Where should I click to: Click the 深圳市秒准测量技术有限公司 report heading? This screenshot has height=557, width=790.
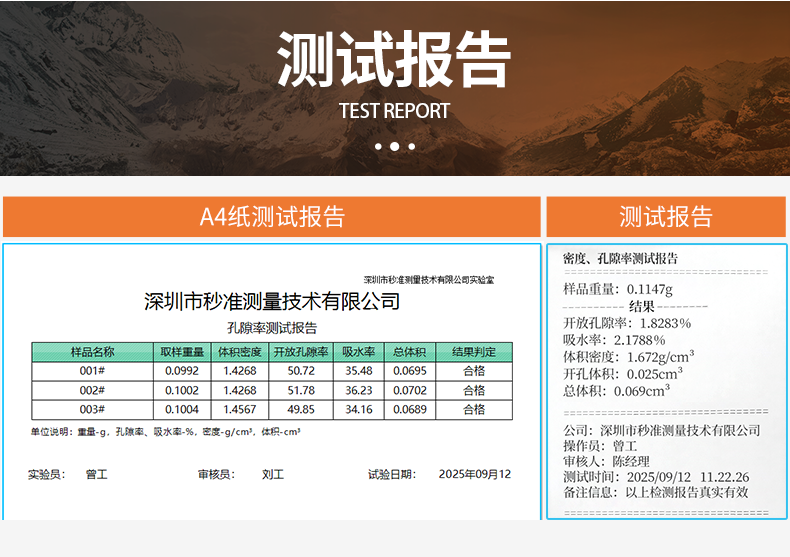pyautogui.click(x=272, y=302)
